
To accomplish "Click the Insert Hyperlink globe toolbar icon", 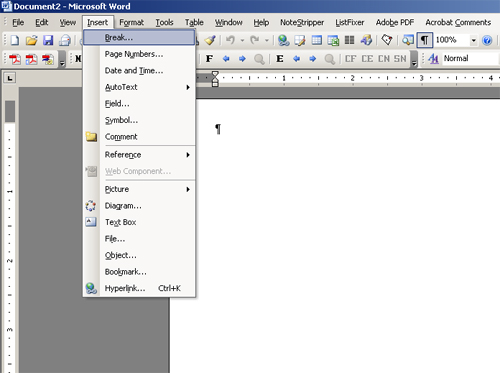I will 284,40.
